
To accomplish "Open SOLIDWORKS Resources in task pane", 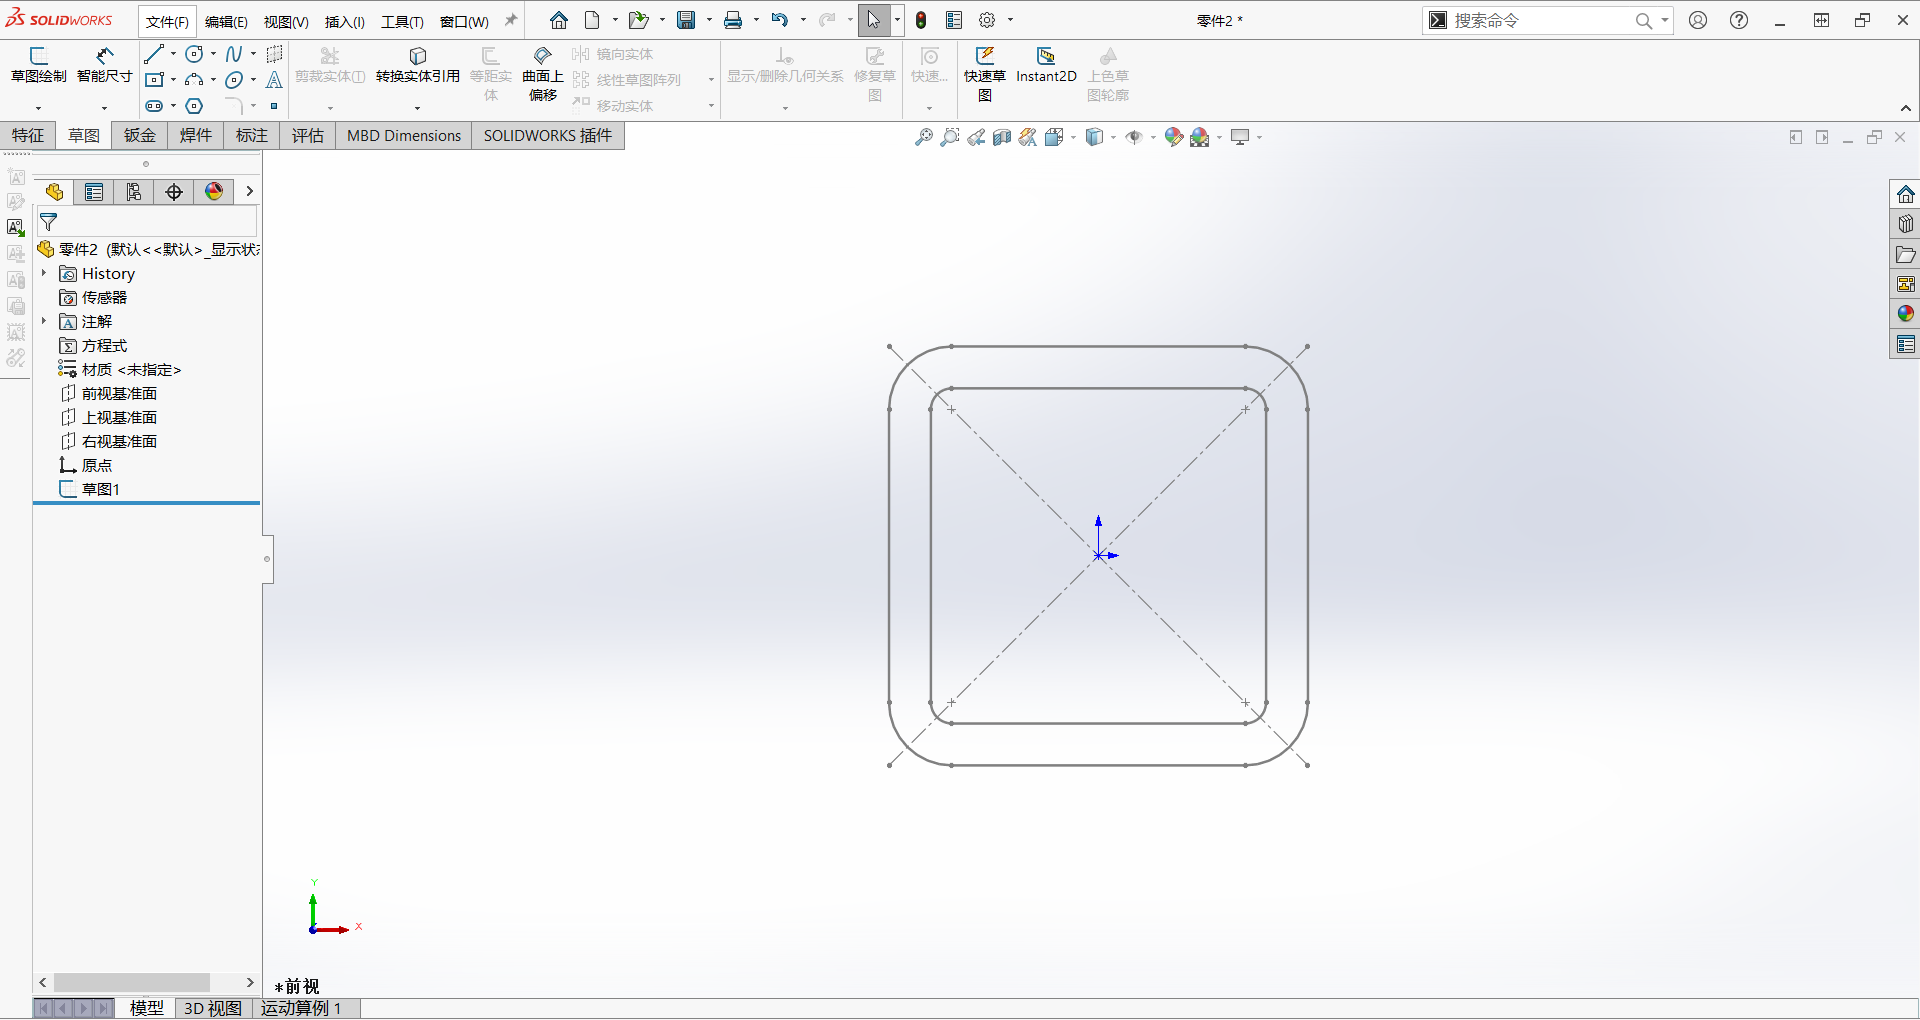I will [1906, 194].
